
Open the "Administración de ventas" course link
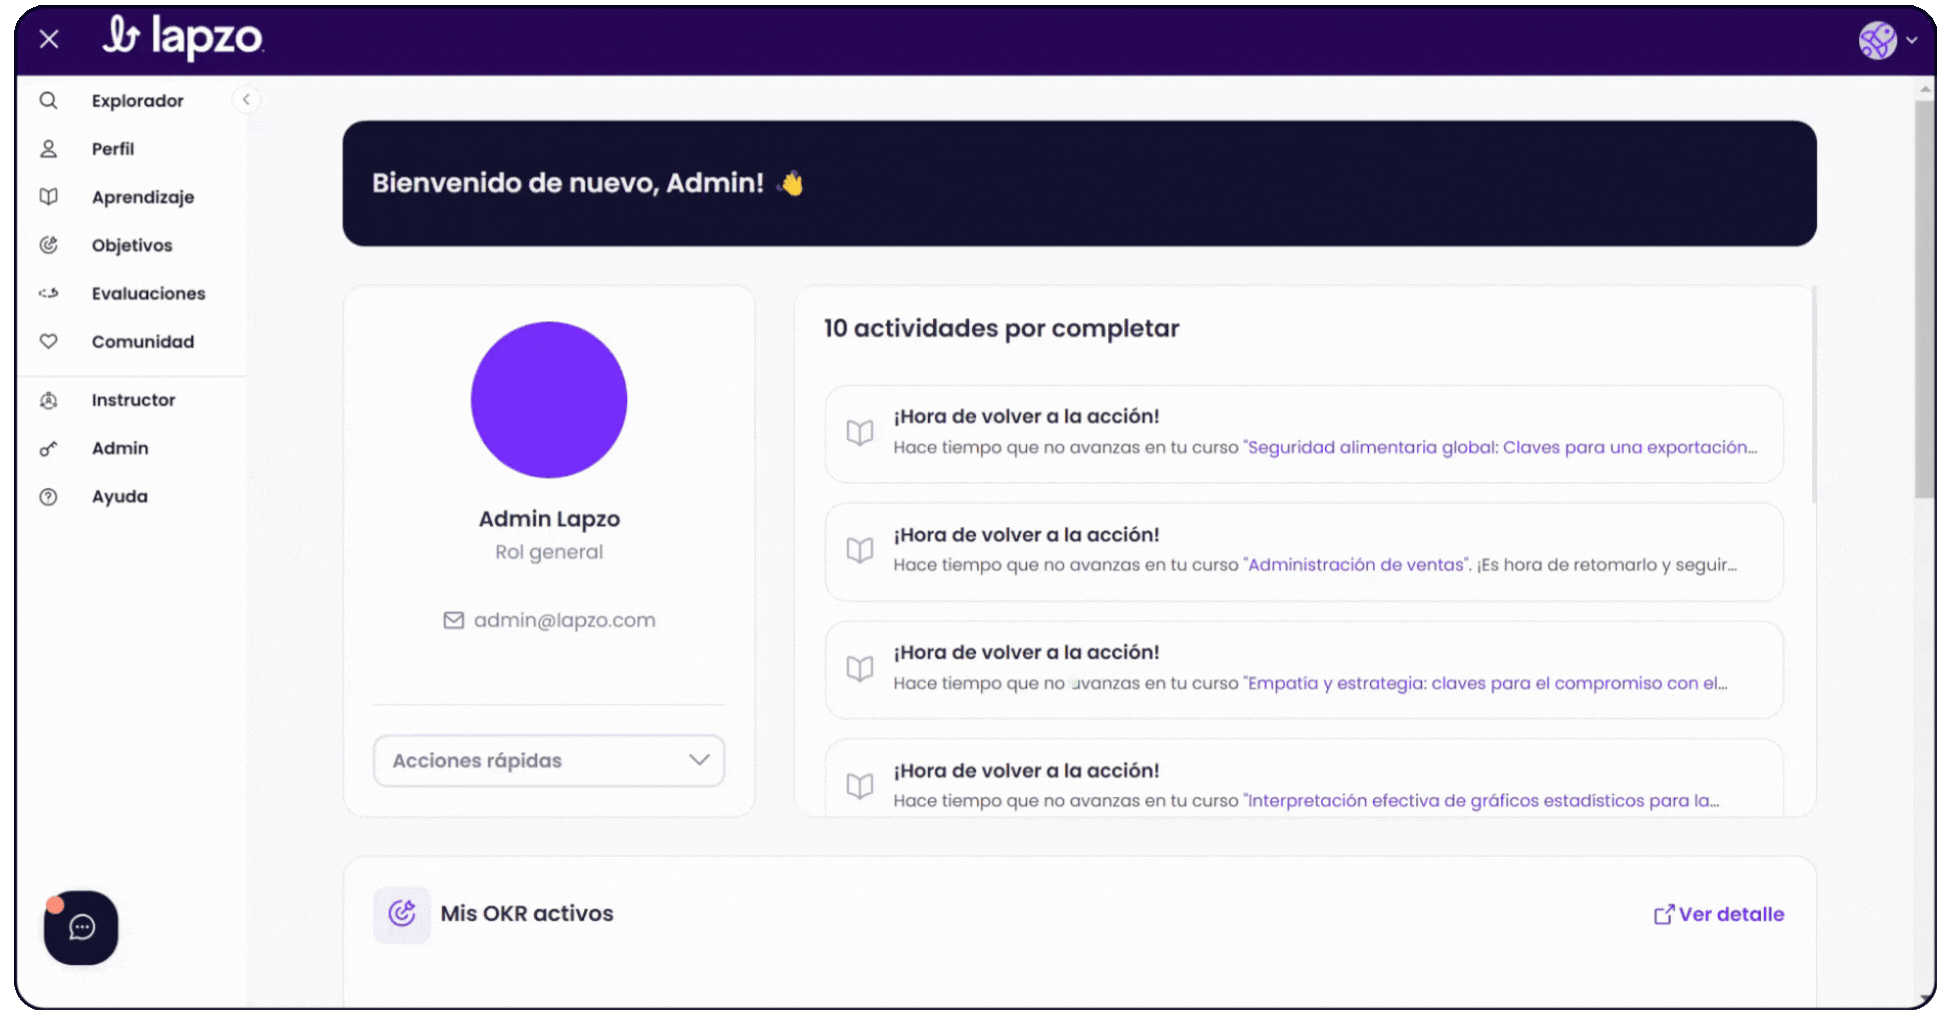[x=1357, y=565]
